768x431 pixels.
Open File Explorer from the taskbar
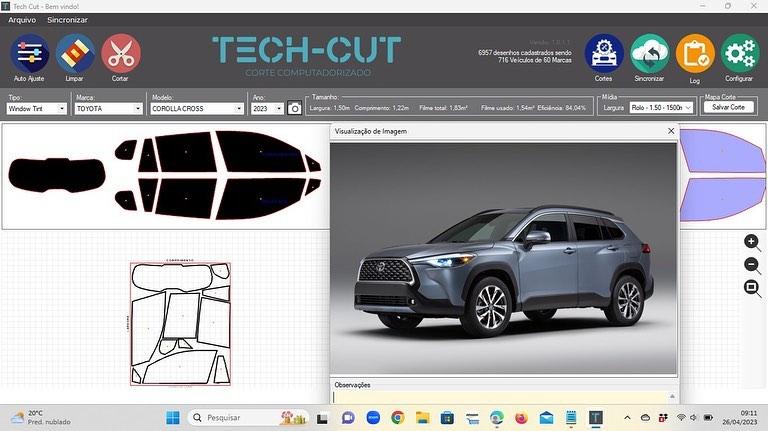tap(422, 418)
